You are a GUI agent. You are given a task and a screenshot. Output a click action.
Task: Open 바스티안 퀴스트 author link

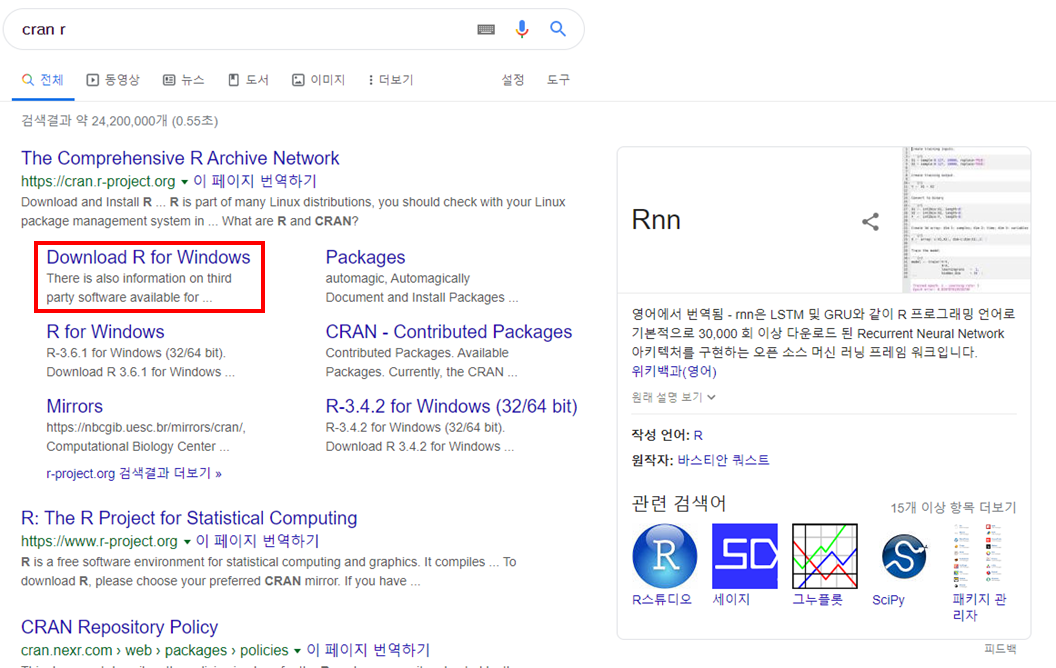click(723, 460)
